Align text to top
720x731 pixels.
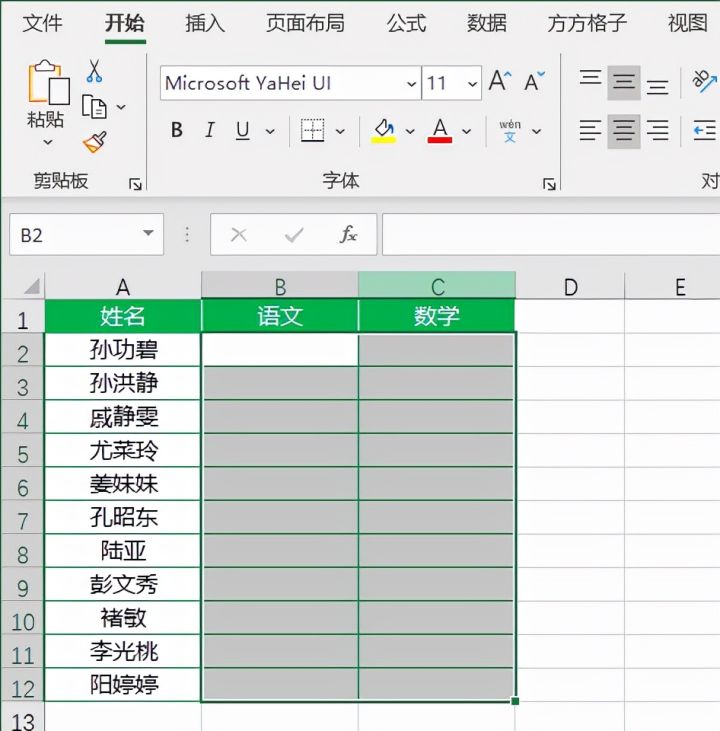pos(590,77)
